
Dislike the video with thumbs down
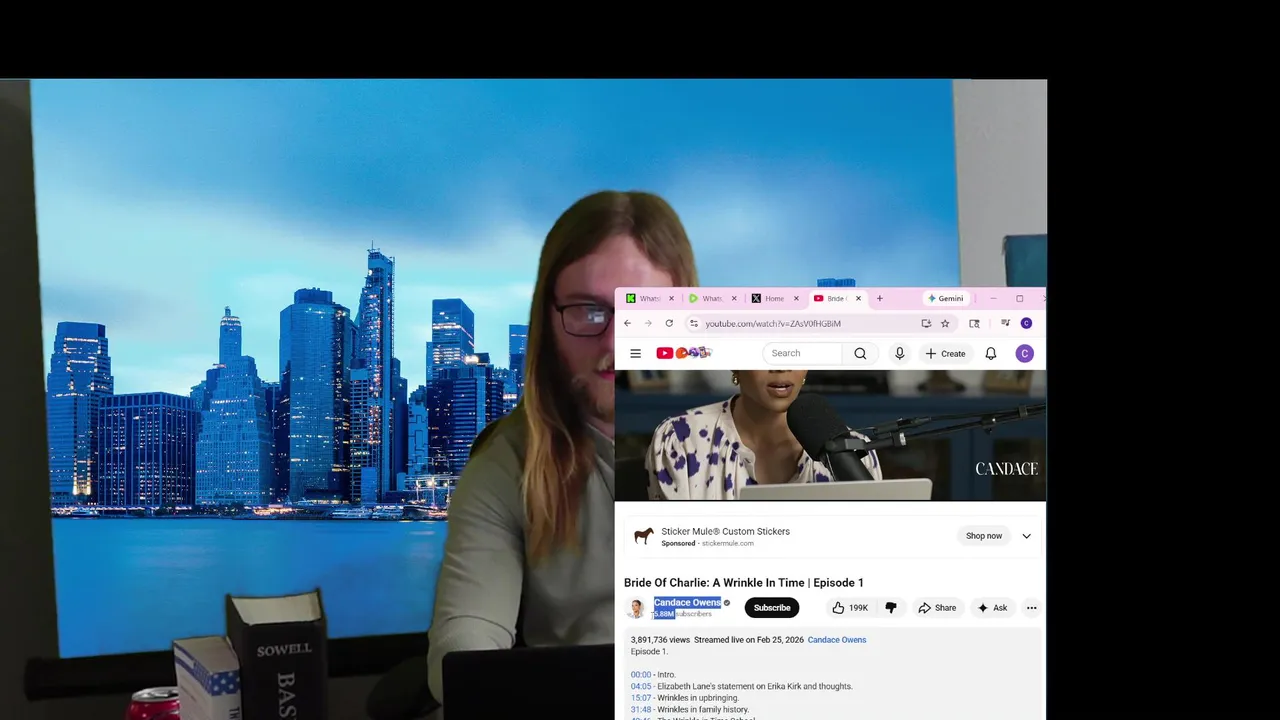coord(891,608)
